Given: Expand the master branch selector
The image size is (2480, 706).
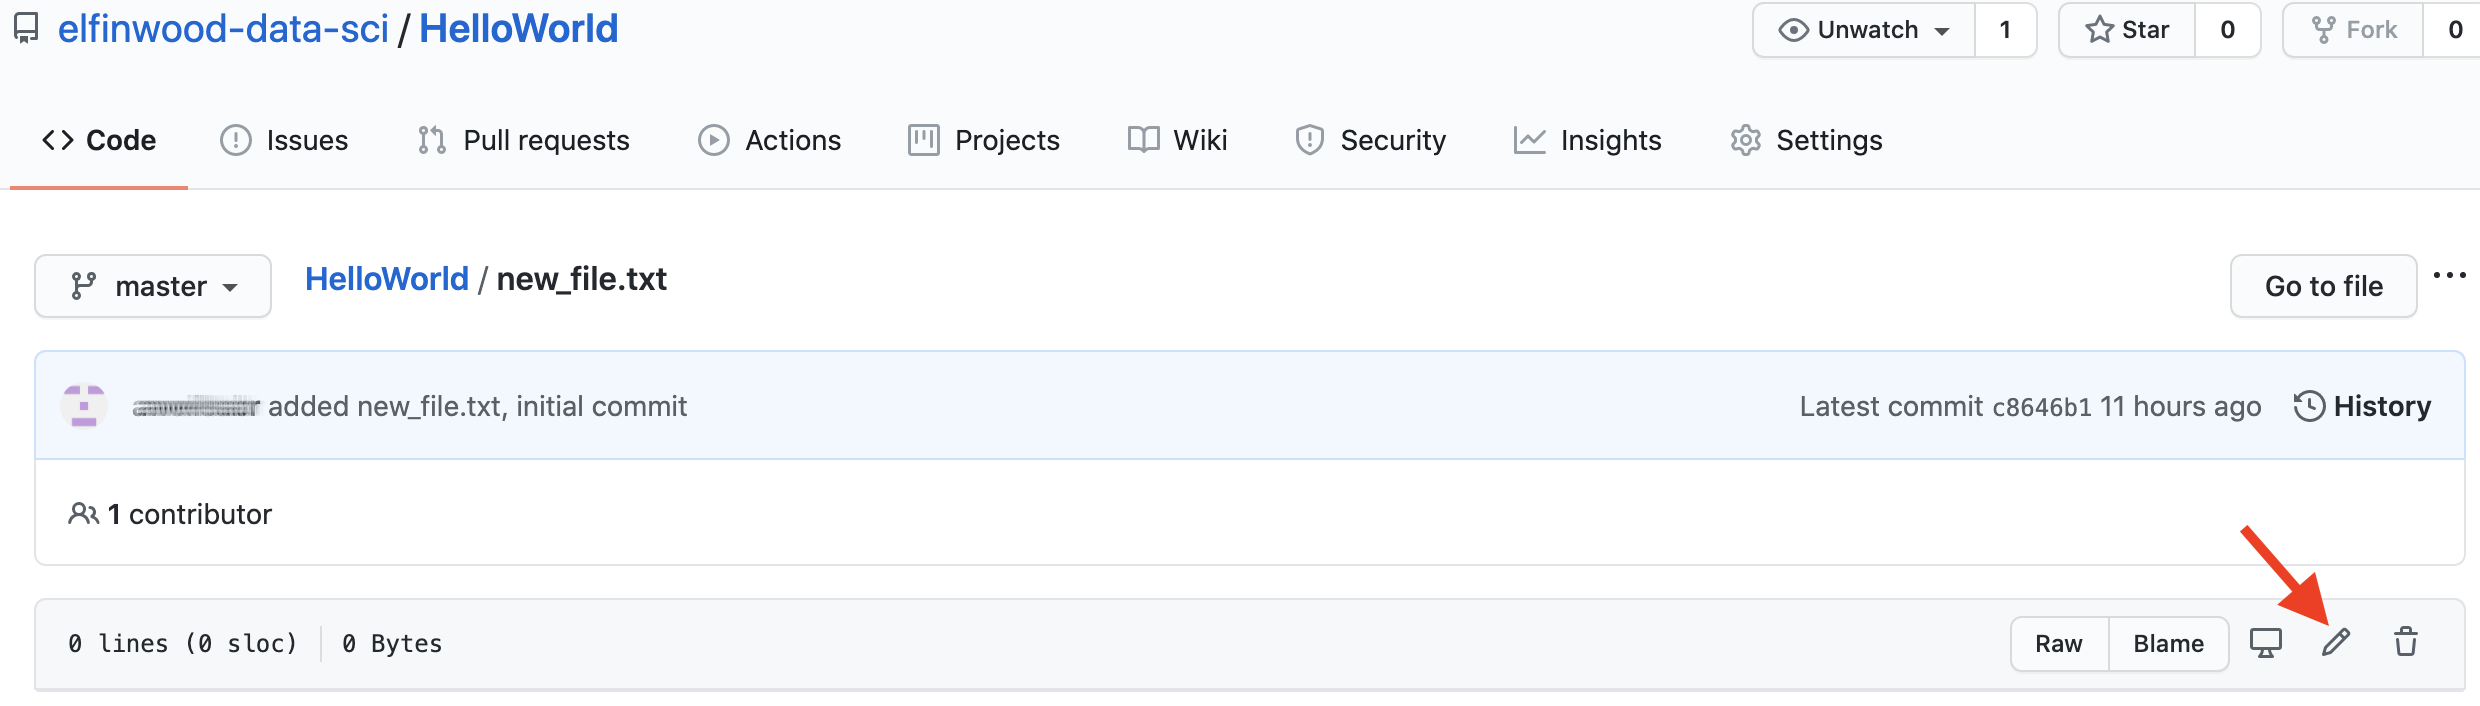Looking at the screenshot, I should [x=153, y=286].
